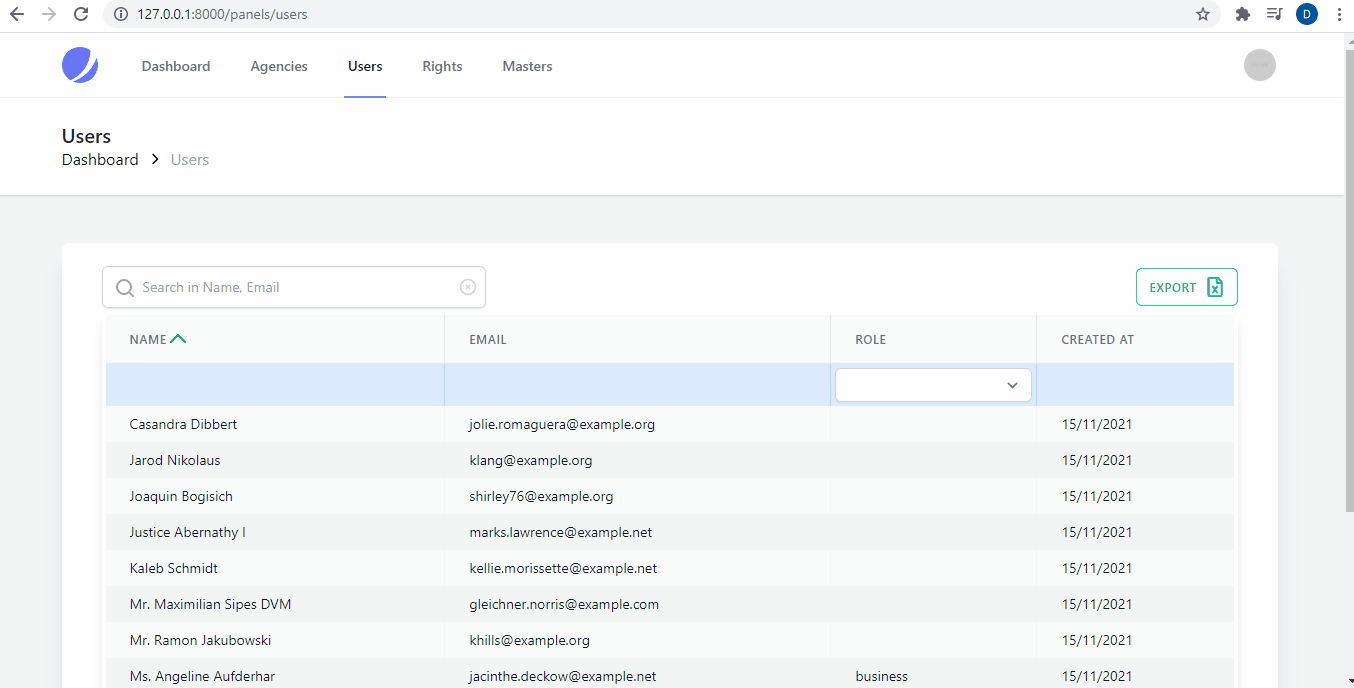Click the shirley76@example.org email

click(x=541, y=496)
